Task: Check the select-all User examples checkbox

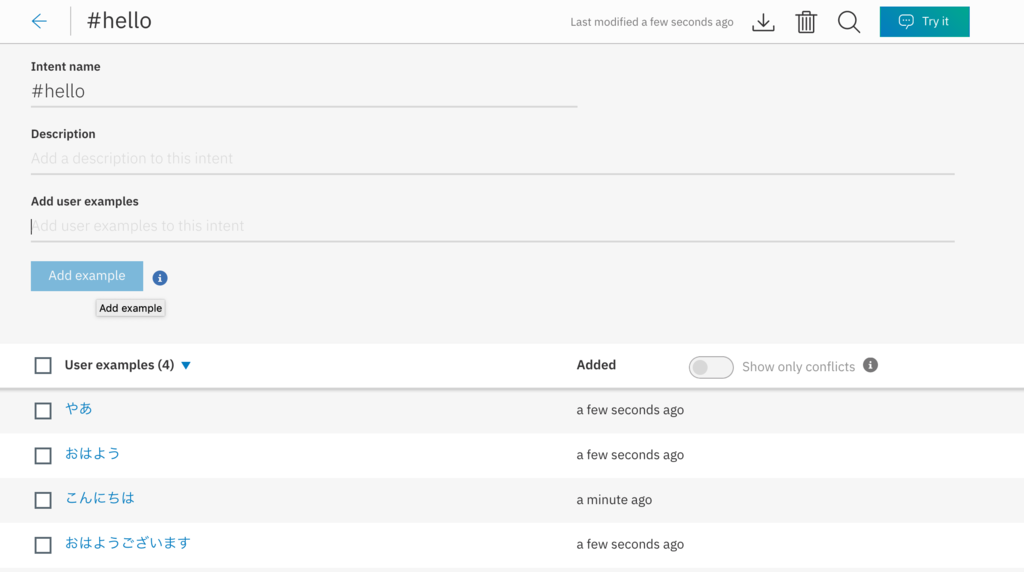Action: pyautogui.click(x=43, y=366)
